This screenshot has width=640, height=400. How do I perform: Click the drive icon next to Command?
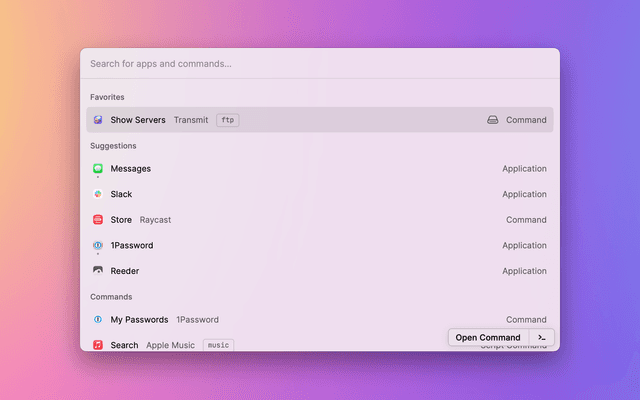tap(493, 120)
